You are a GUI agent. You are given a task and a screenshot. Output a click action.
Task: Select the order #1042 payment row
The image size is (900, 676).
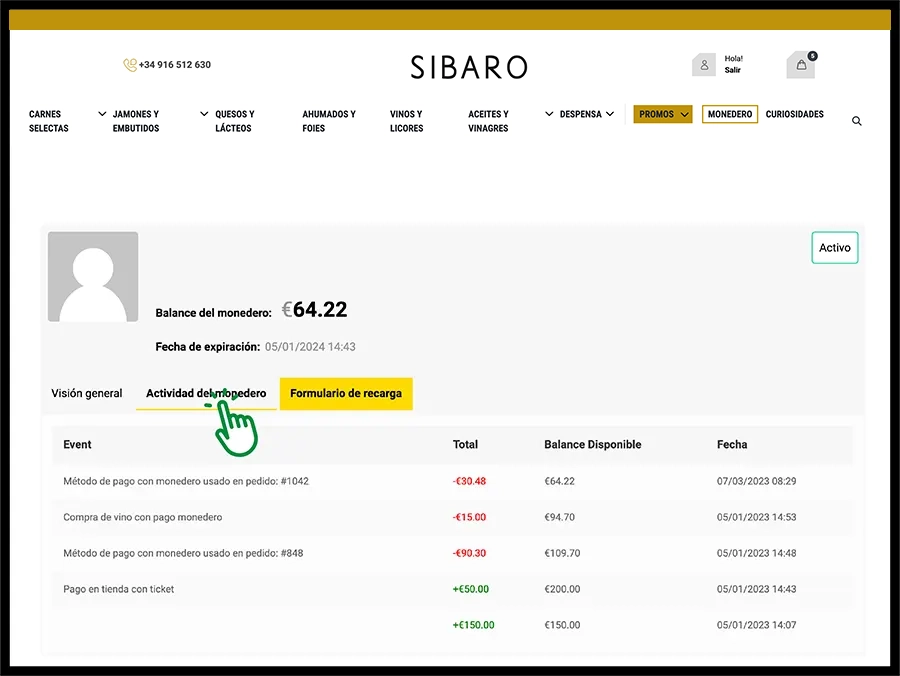[452, 481]
